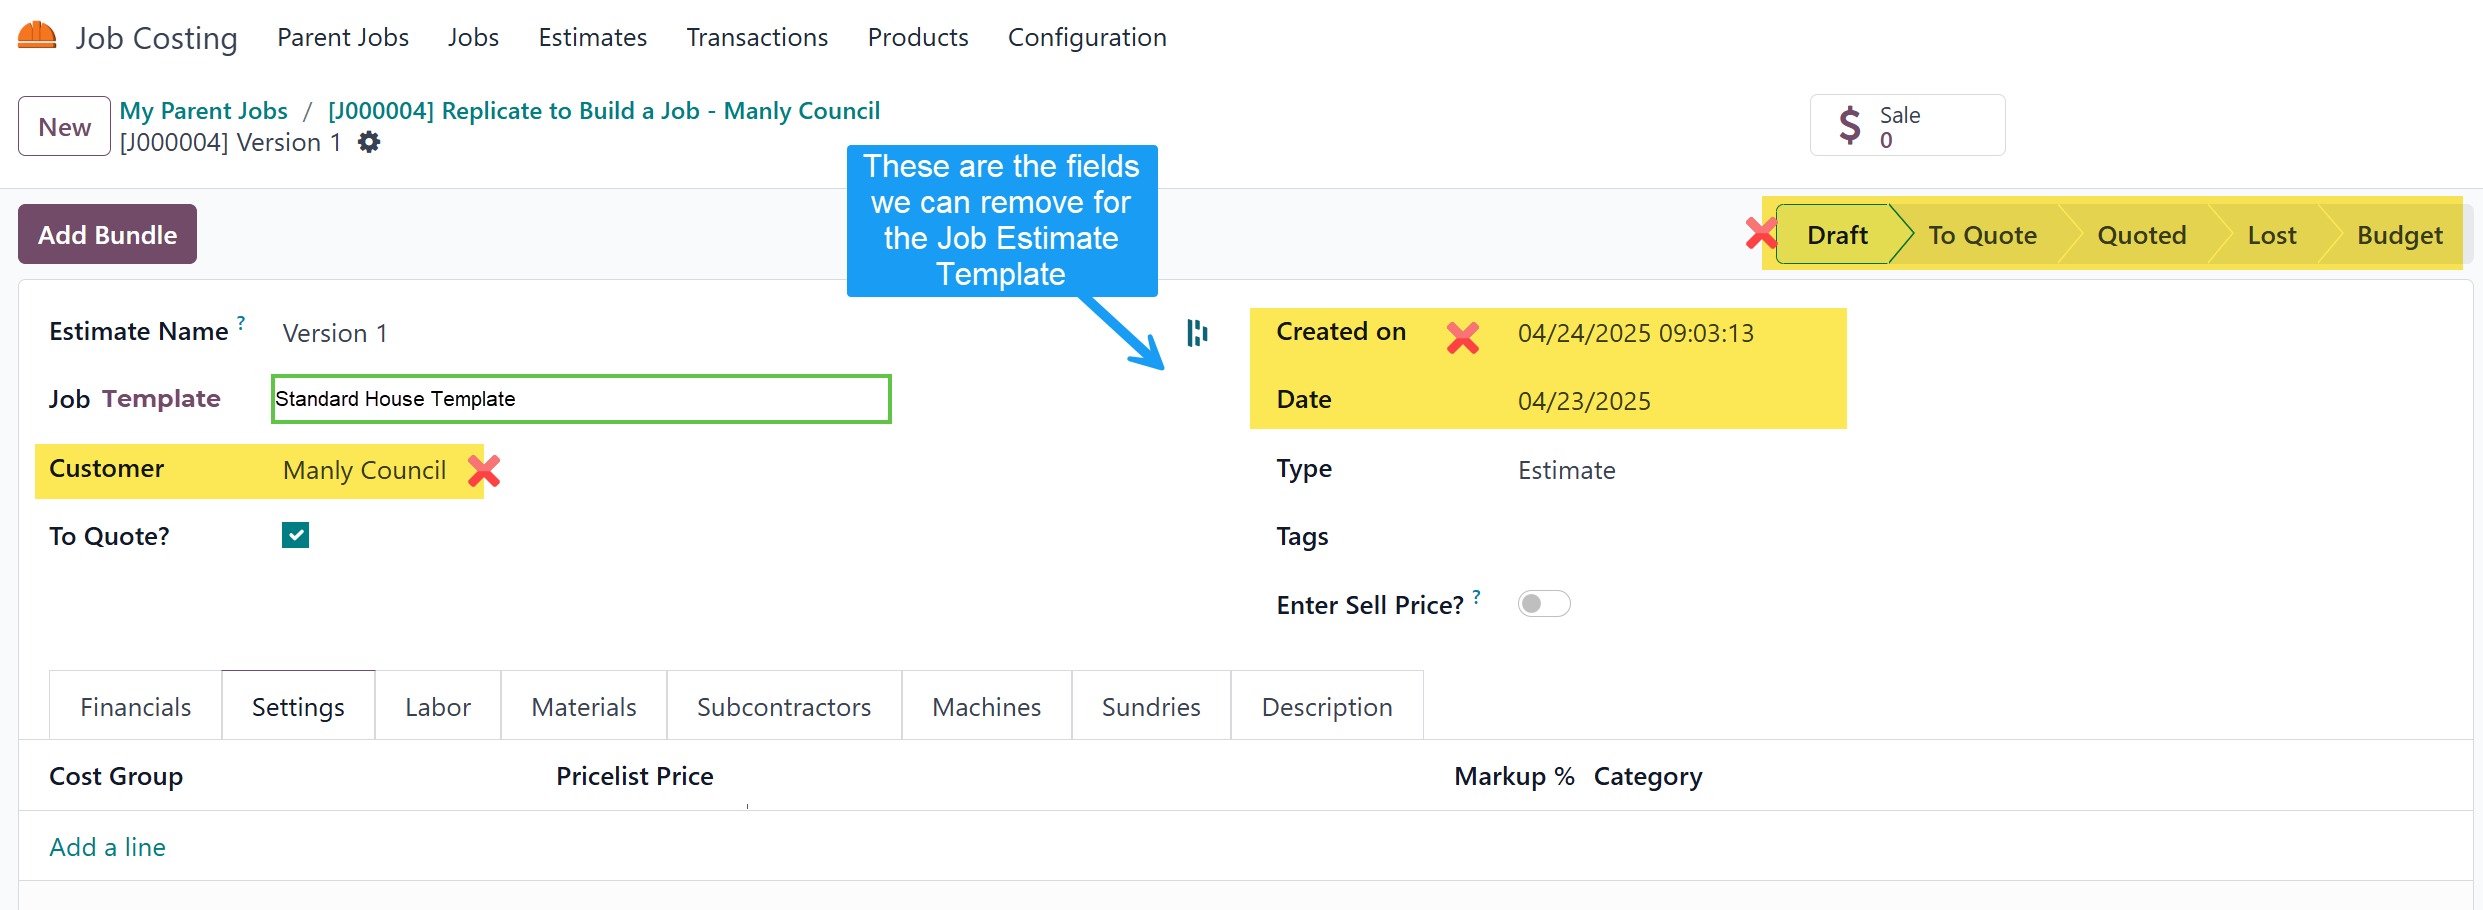Screen dimensions: 2483x910
Task: Click the chart icon beside Estimate Name
Action: [1197, 333]
